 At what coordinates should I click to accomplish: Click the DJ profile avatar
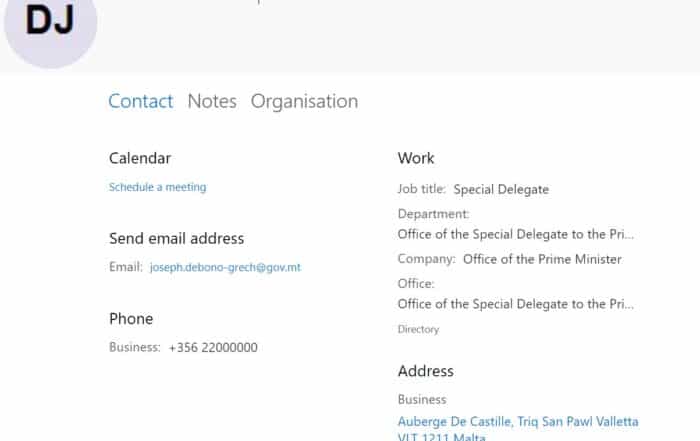click(x=50, y=22)
